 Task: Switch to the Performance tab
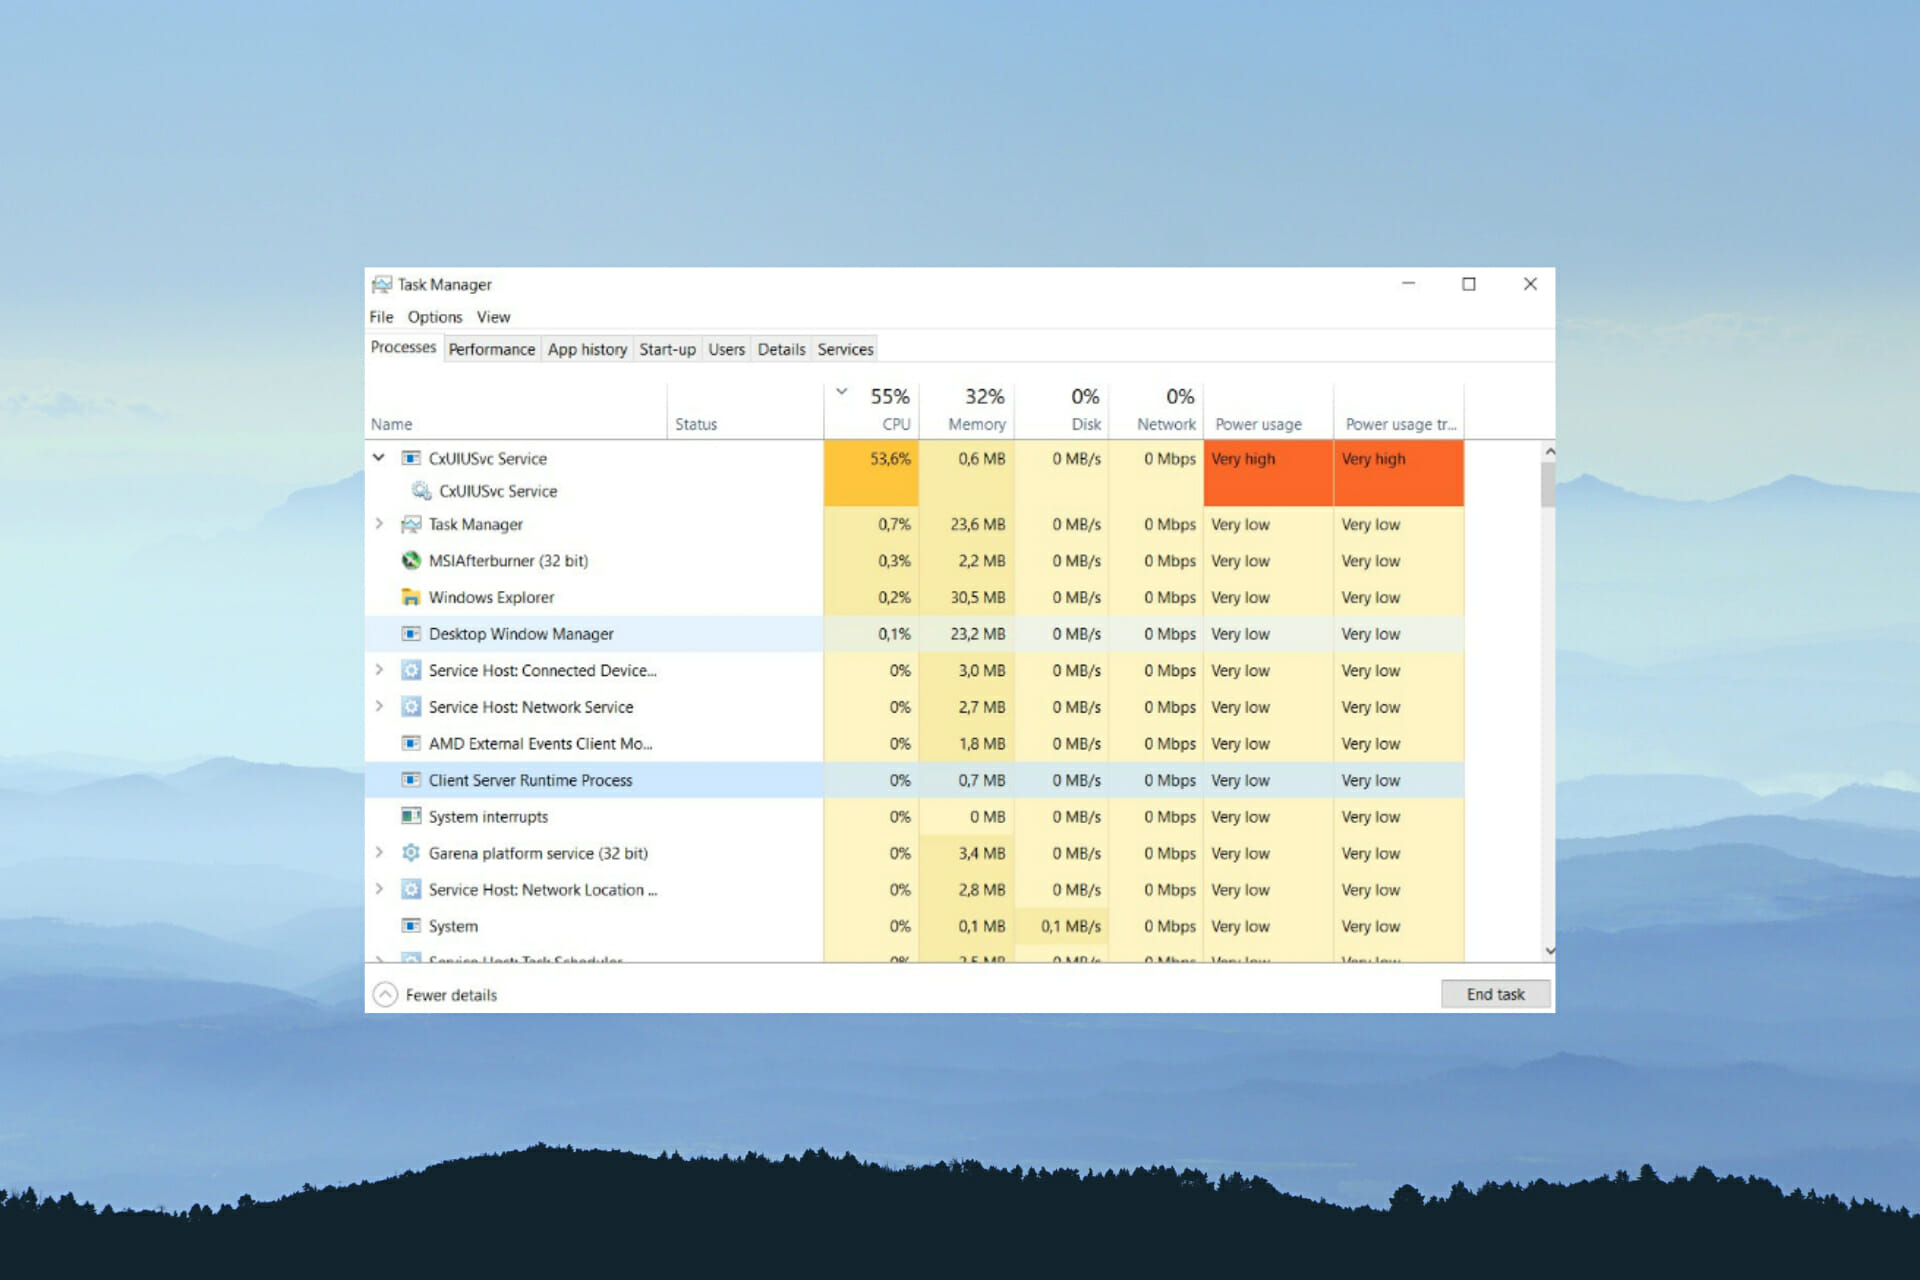click(491, 349)
